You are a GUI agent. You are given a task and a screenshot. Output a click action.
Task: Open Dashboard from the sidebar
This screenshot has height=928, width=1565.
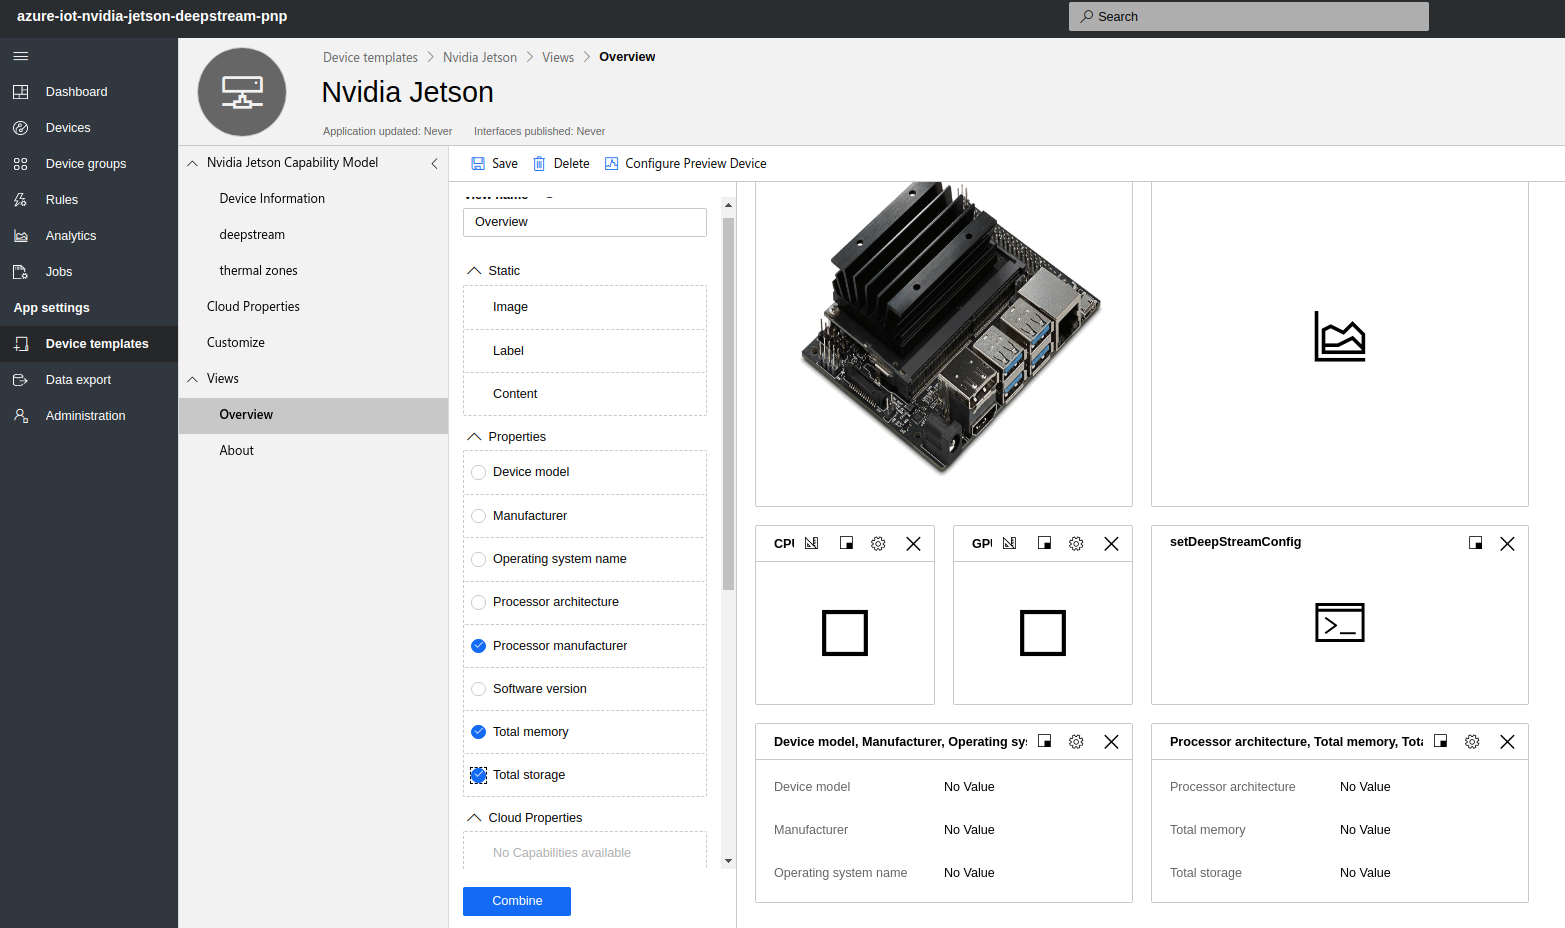[x=76, y=92]
